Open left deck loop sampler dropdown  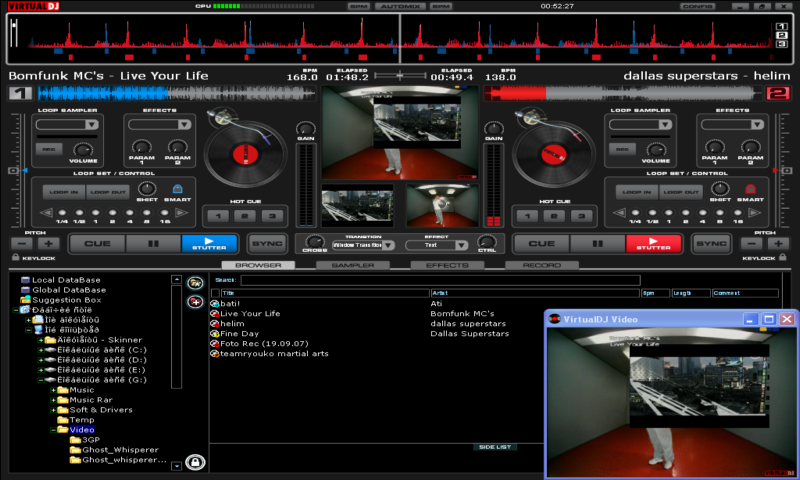(x=91, y=124)
